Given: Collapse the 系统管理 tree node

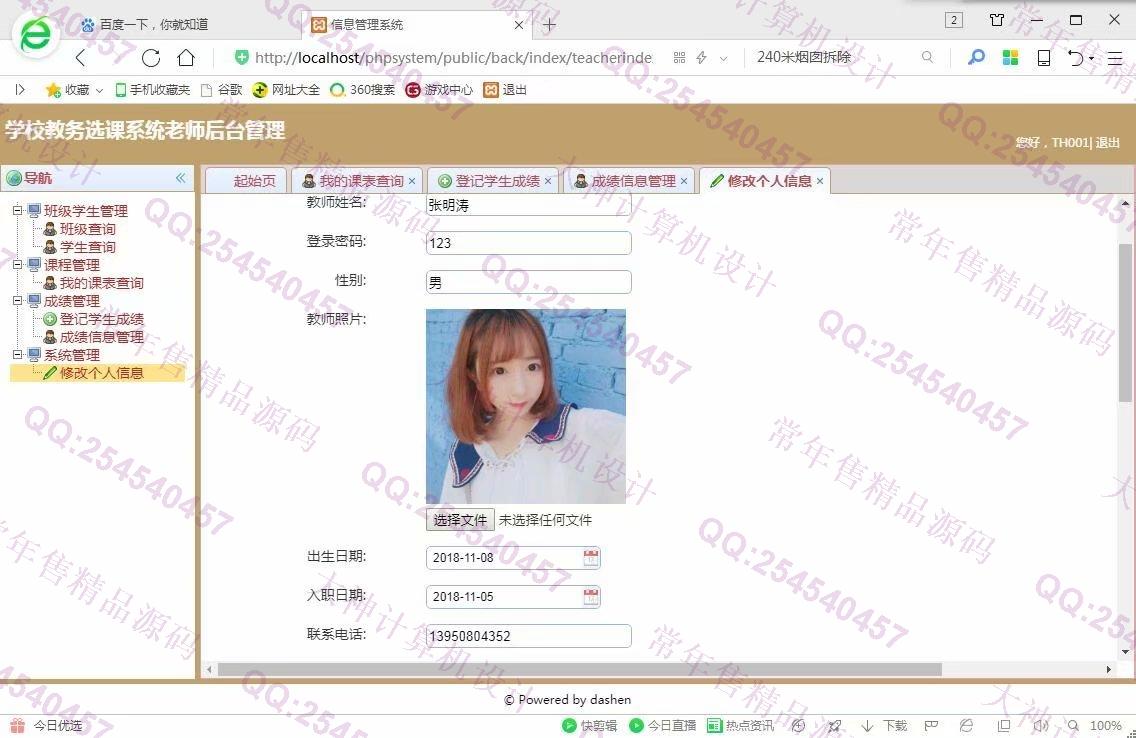Looking at the screenshot, I should point(17,355).
